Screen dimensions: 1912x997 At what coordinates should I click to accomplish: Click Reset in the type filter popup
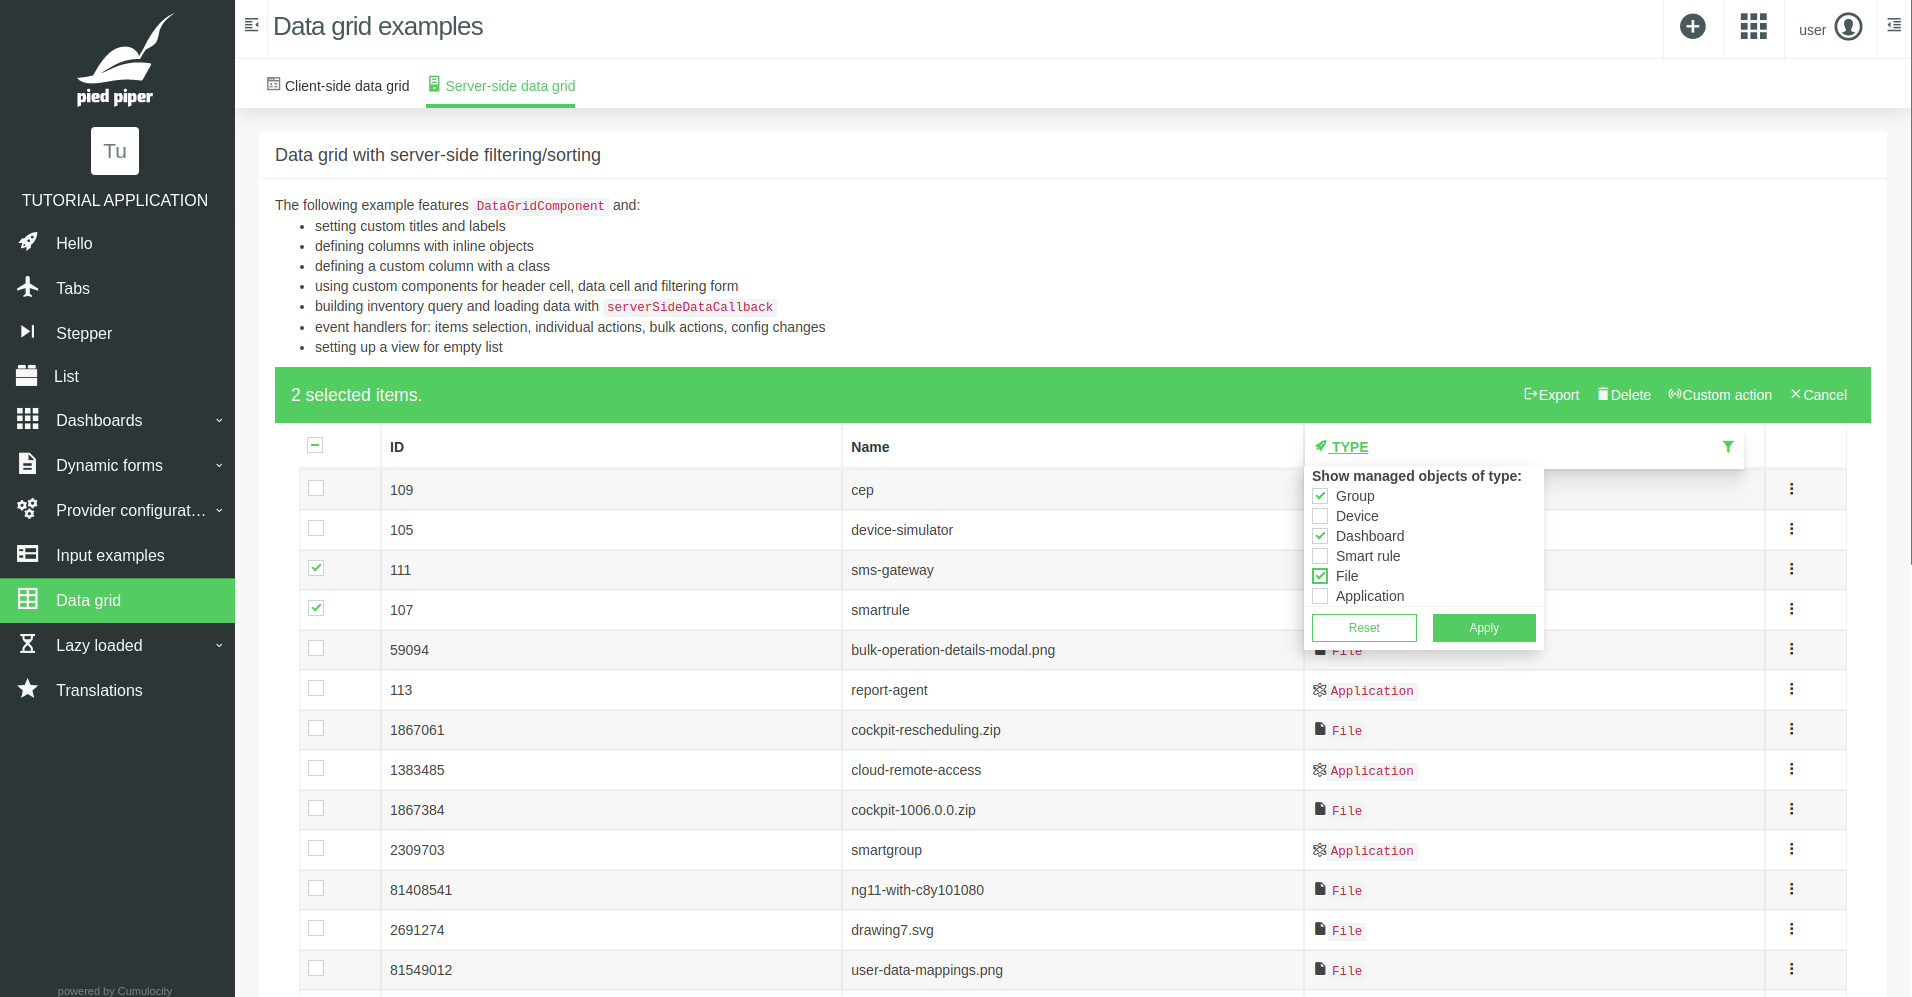click(1364, 628)
